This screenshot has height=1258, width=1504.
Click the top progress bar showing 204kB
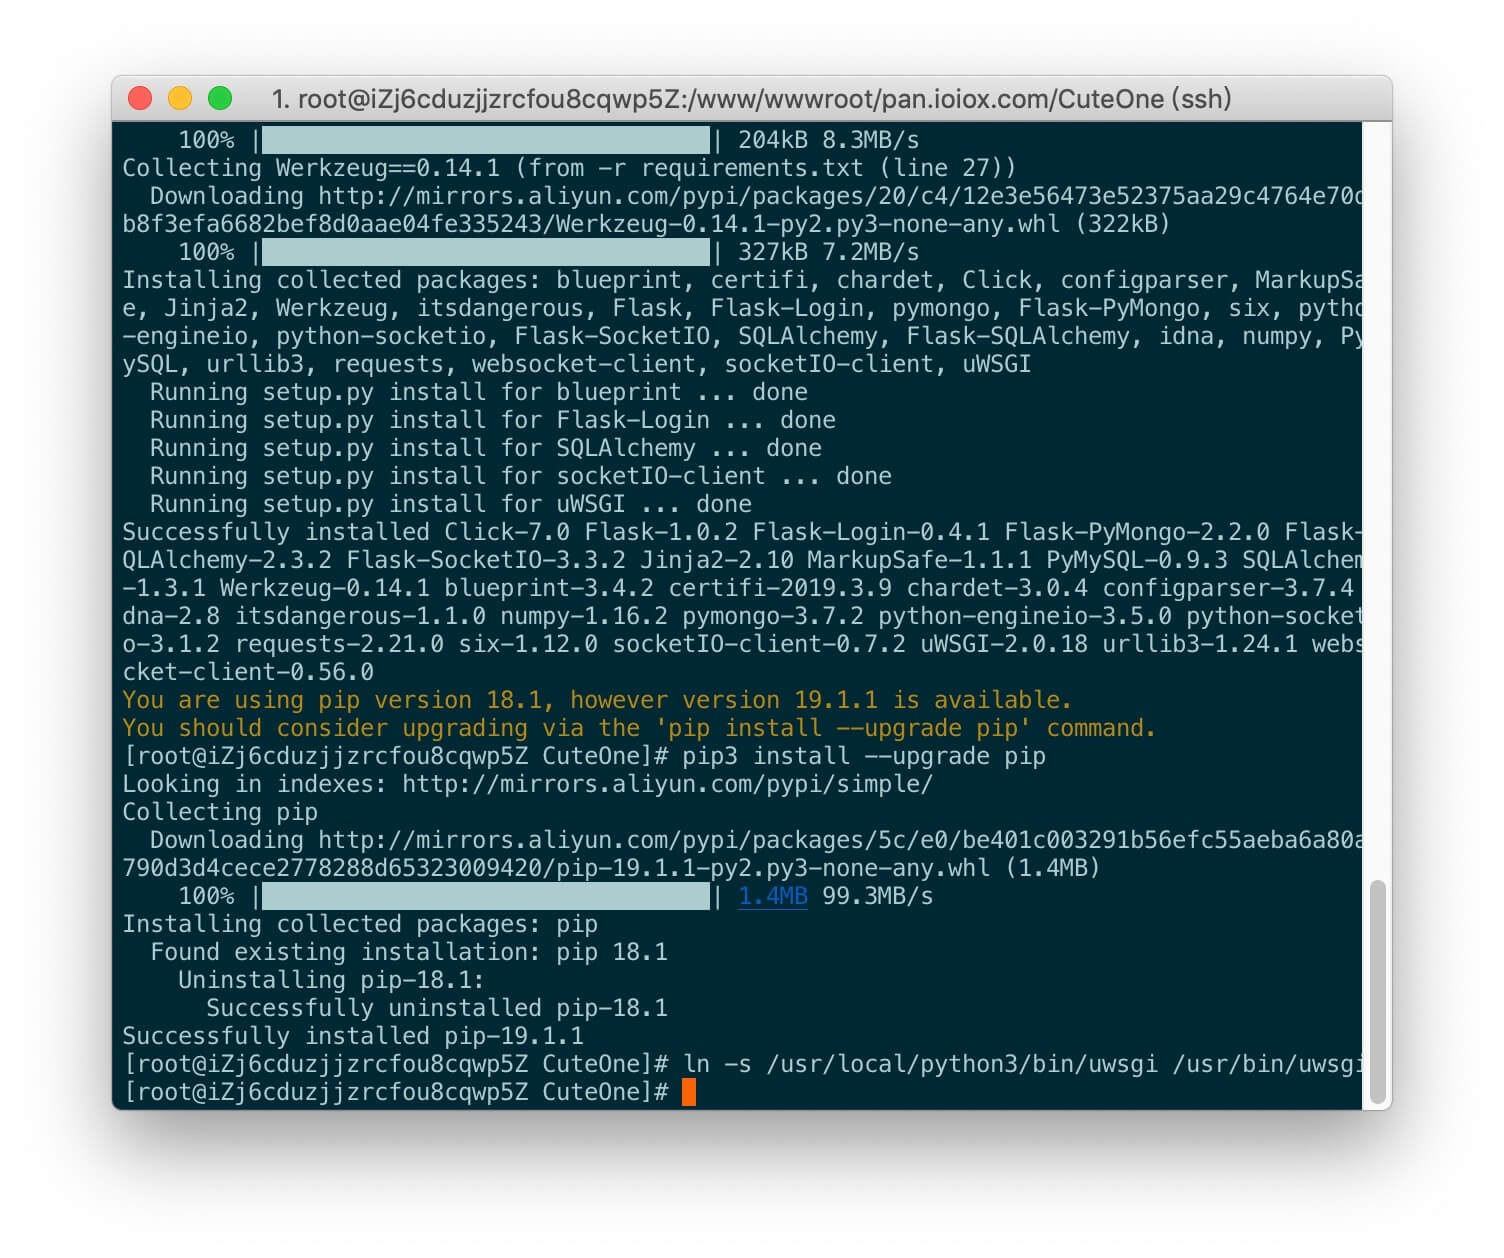click(x=486, y=140)
